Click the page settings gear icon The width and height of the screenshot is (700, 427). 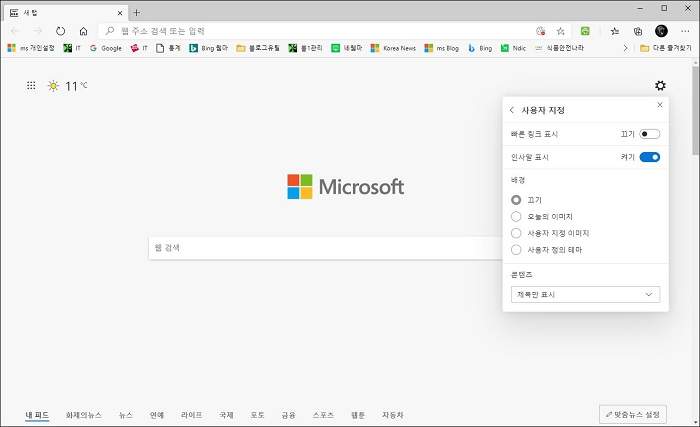click(660, 85)
